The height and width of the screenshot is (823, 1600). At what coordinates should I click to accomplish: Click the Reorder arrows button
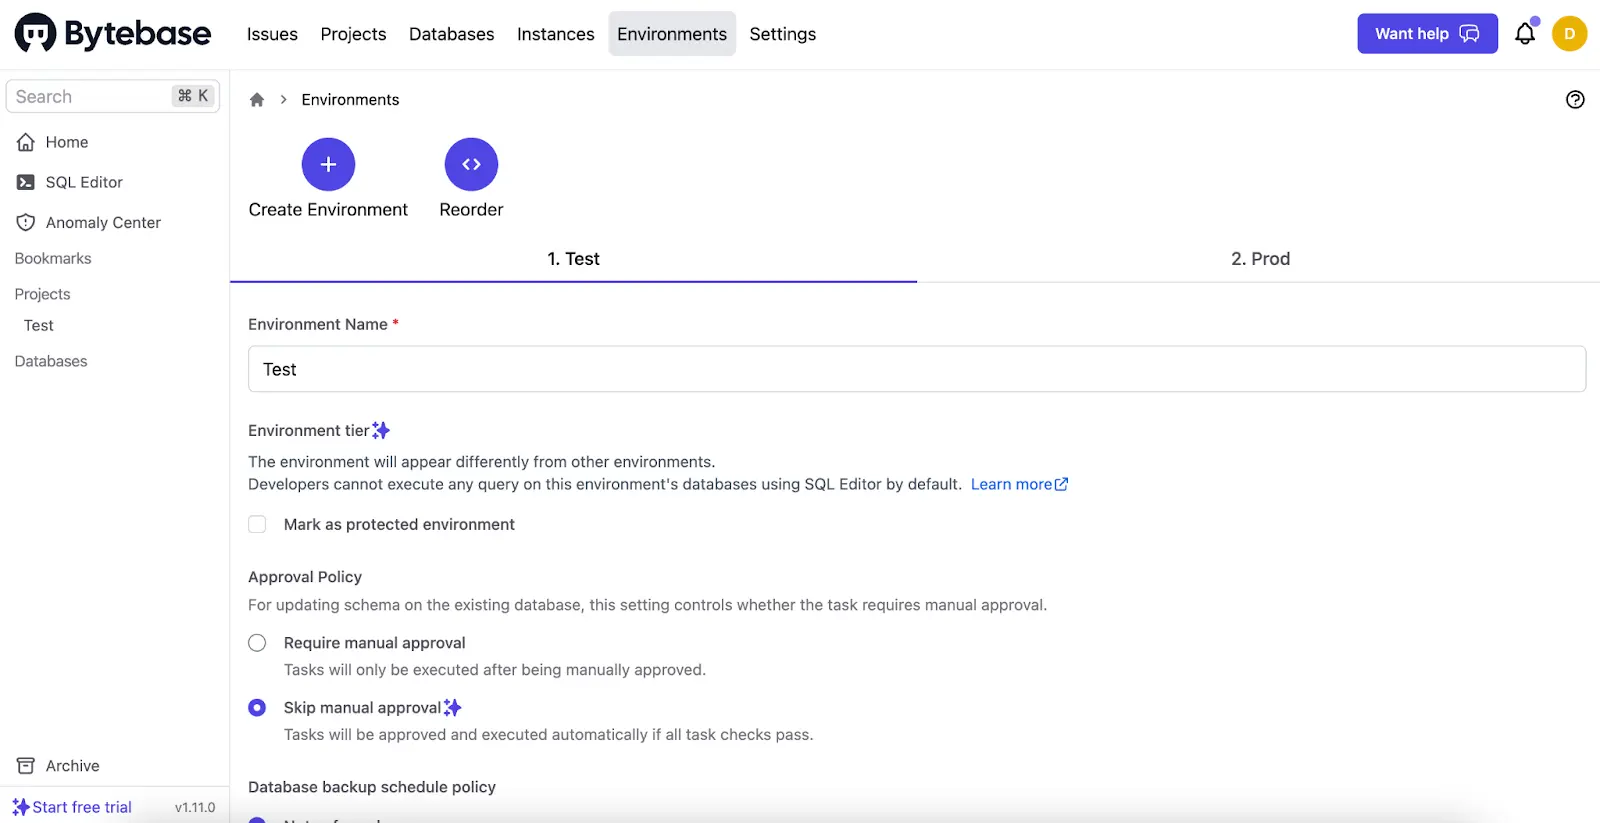[x=471, y=164]
